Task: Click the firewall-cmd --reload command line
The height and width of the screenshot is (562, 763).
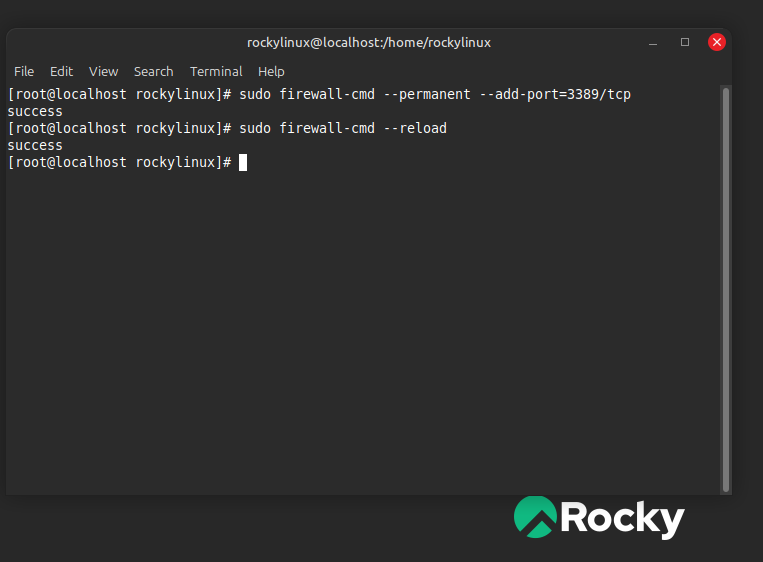Action: tap(342, 128)
